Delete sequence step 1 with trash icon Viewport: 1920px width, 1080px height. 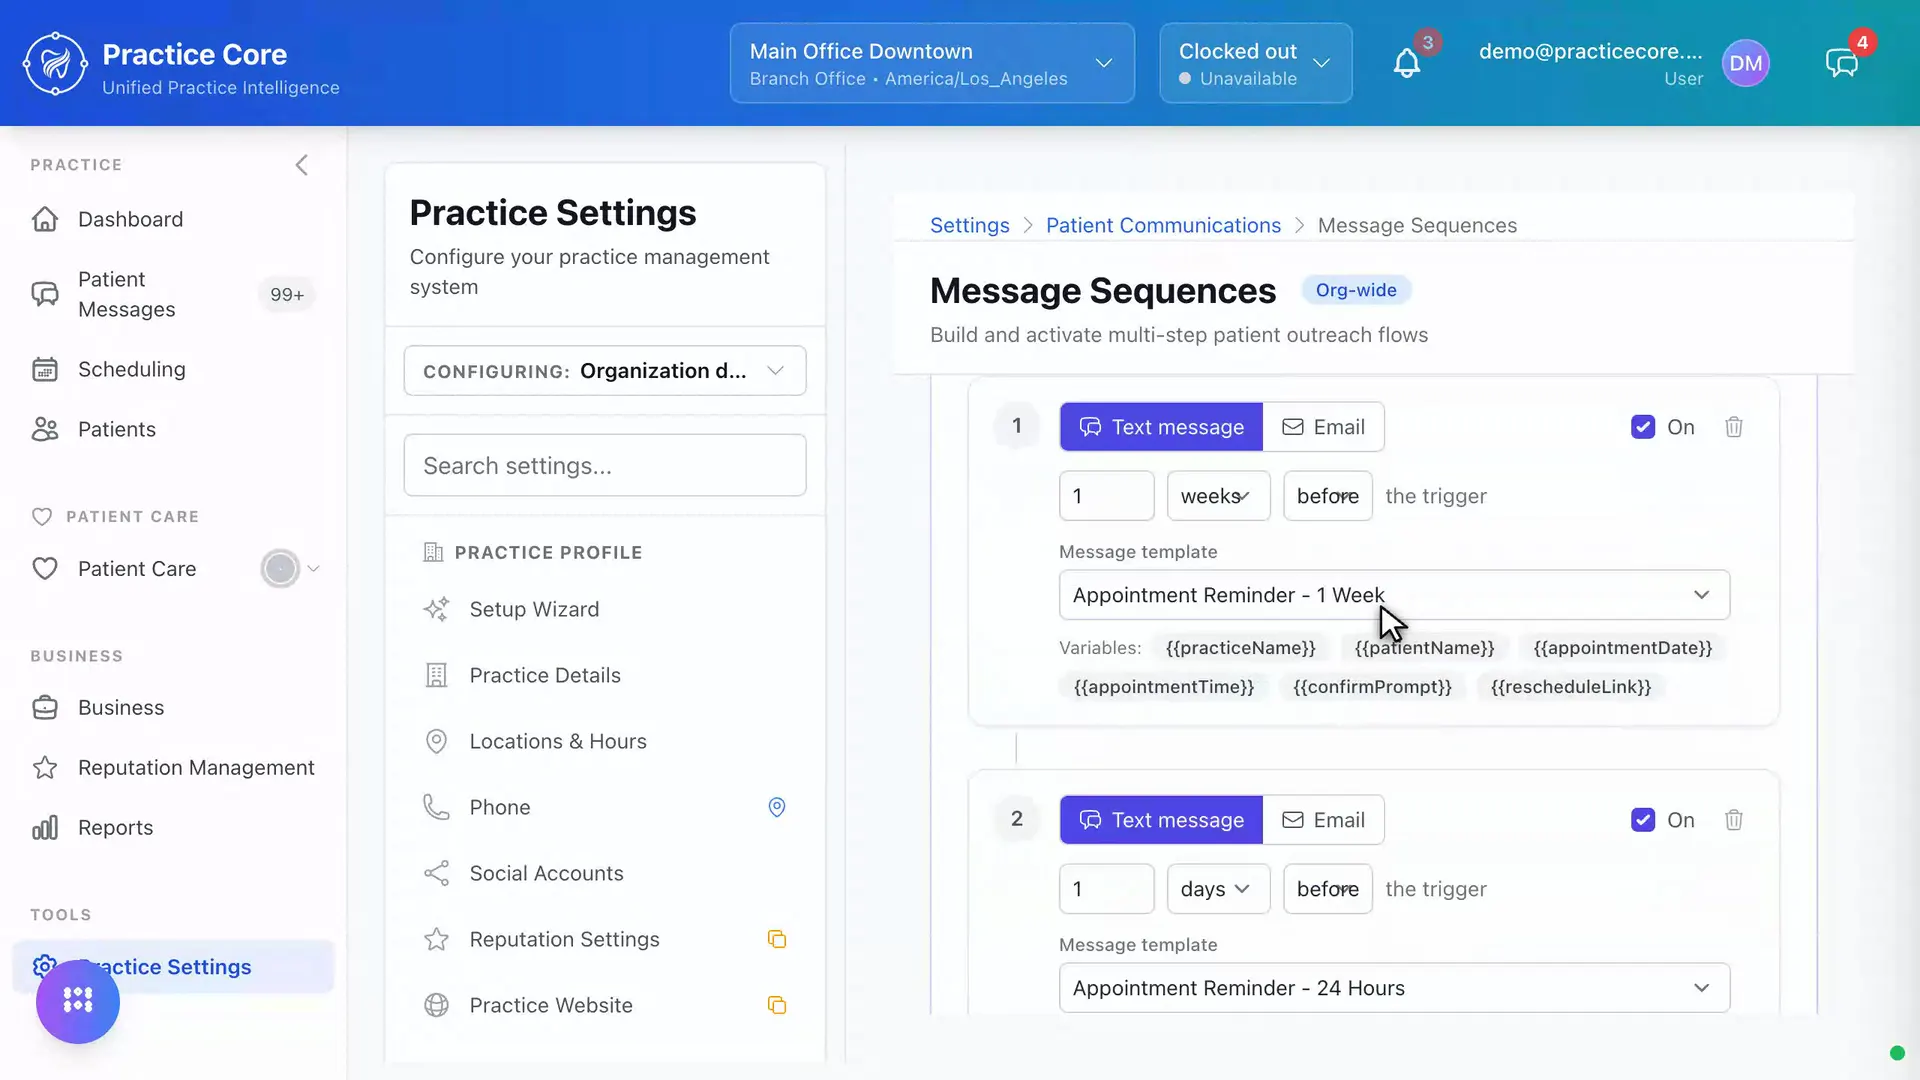1734,427
